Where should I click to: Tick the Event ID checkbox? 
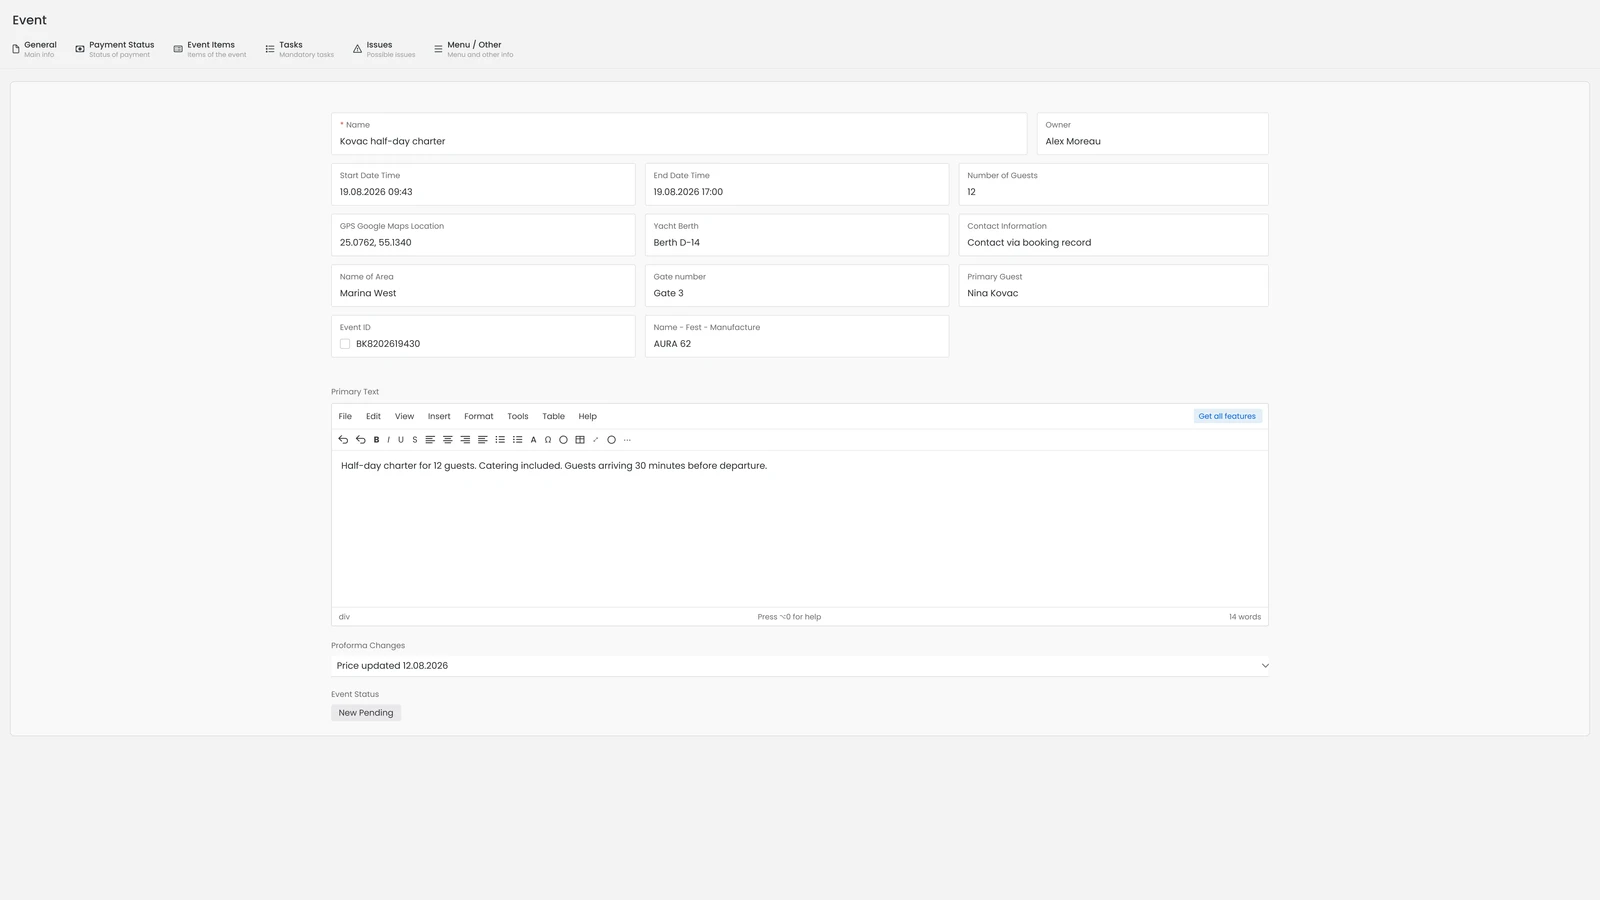click(345, 344)
